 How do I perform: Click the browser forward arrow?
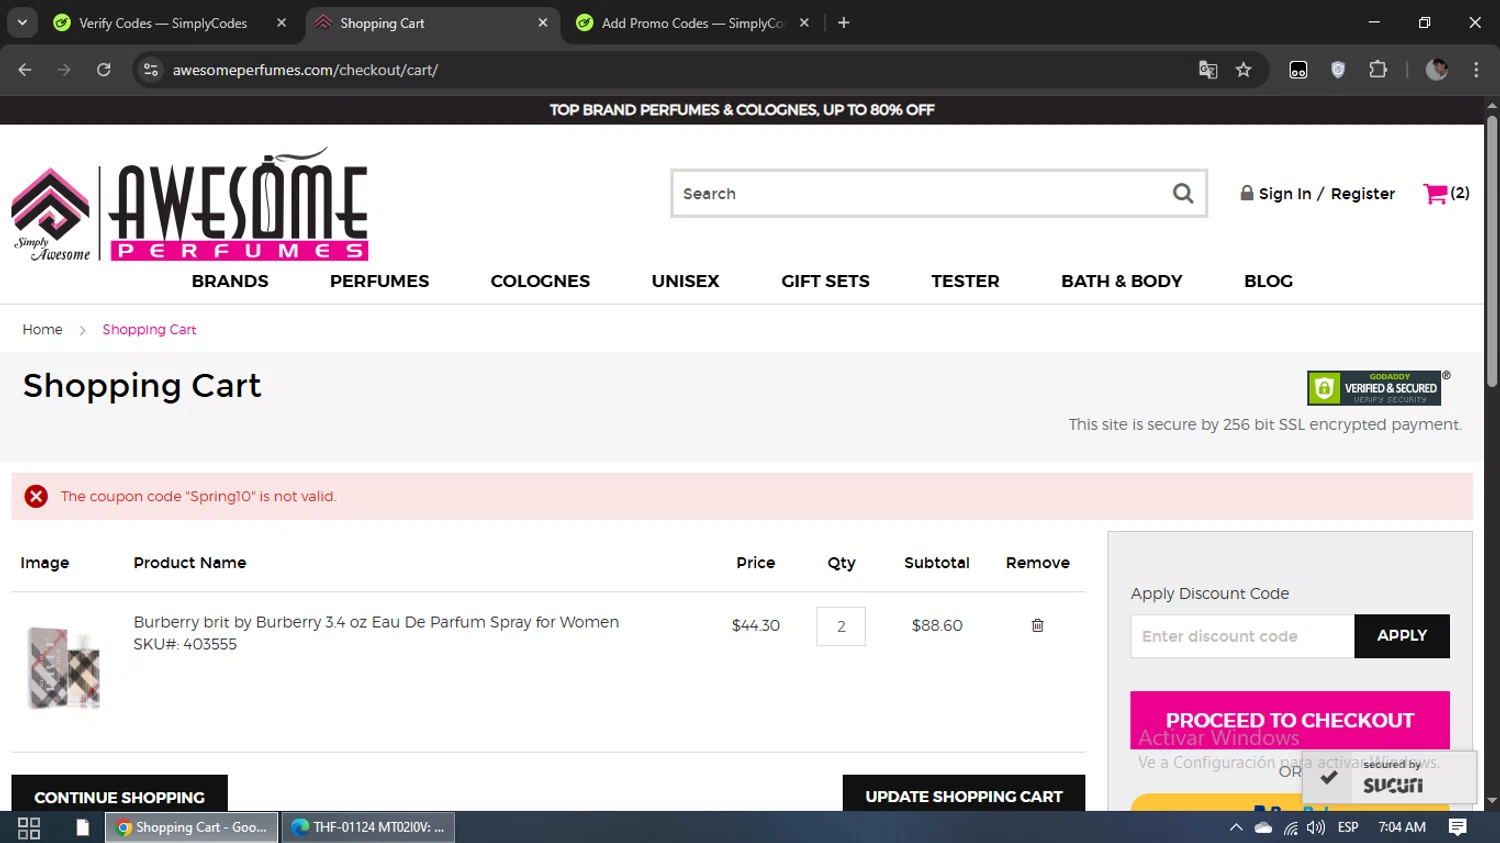(64, 70)
